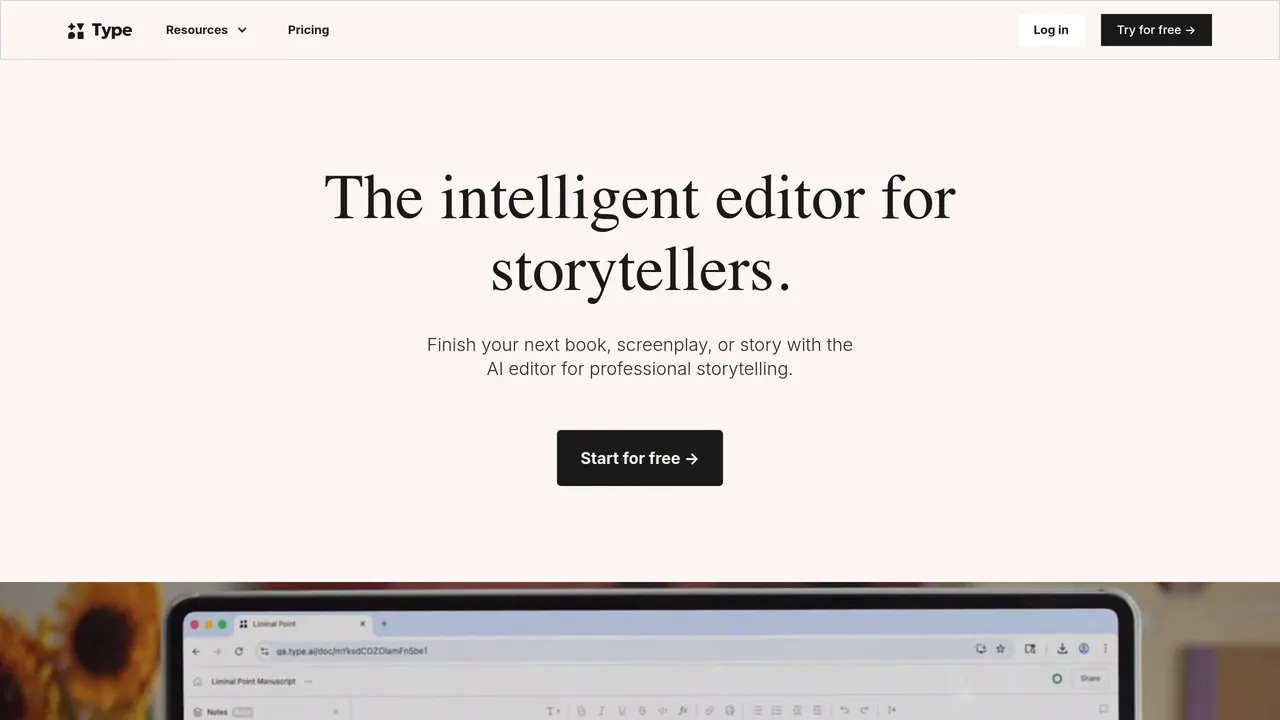1280x720 pixels.
Task: Open the browser profile icon in demo
Action: point(1084,649)
